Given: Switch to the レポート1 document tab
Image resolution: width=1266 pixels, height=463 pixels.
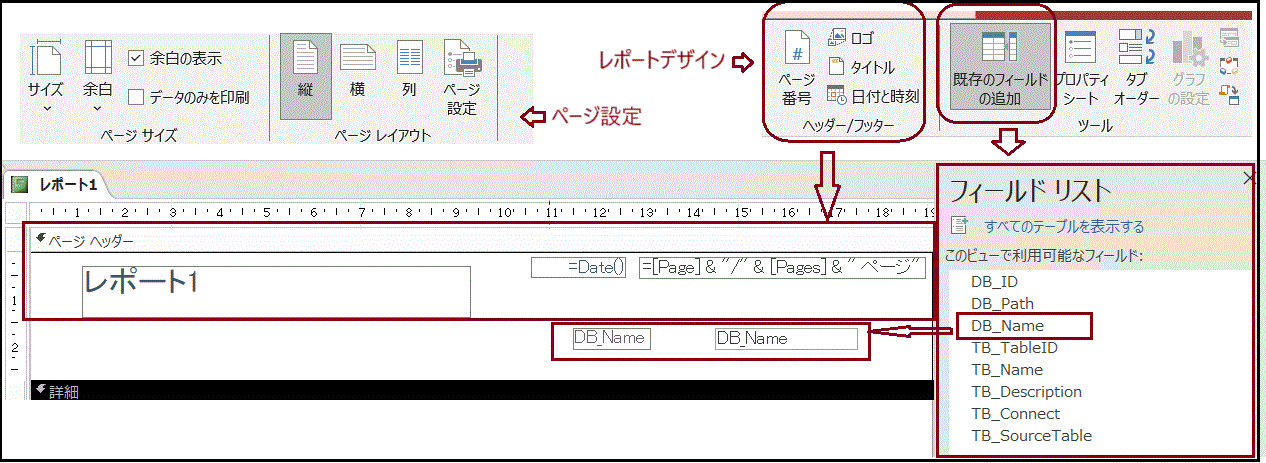Looking at the screenshot, I should click(x=56, y=185).
